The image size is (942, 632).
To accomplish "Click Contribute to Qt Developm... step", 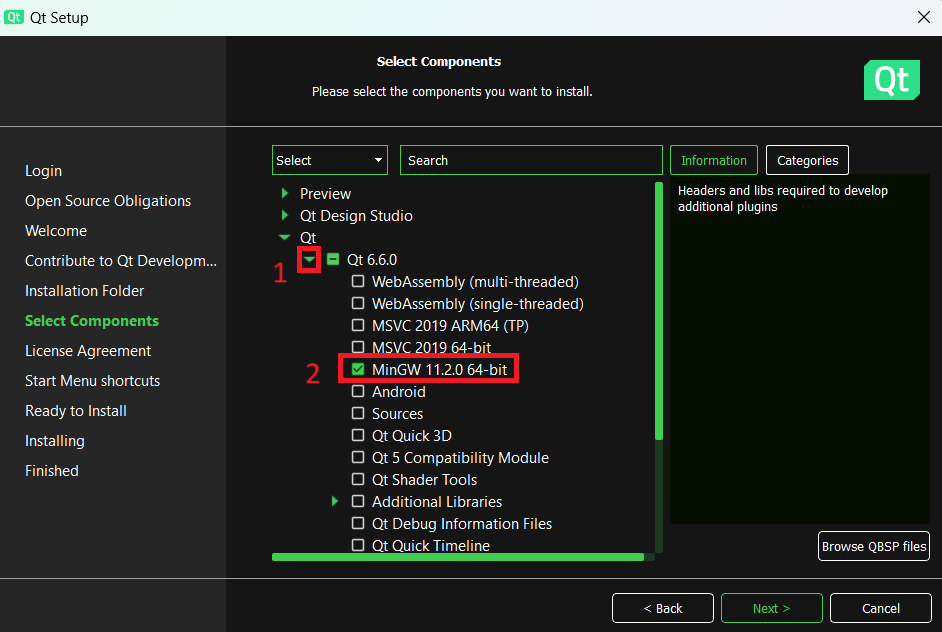I will click(x=121, y=261).
